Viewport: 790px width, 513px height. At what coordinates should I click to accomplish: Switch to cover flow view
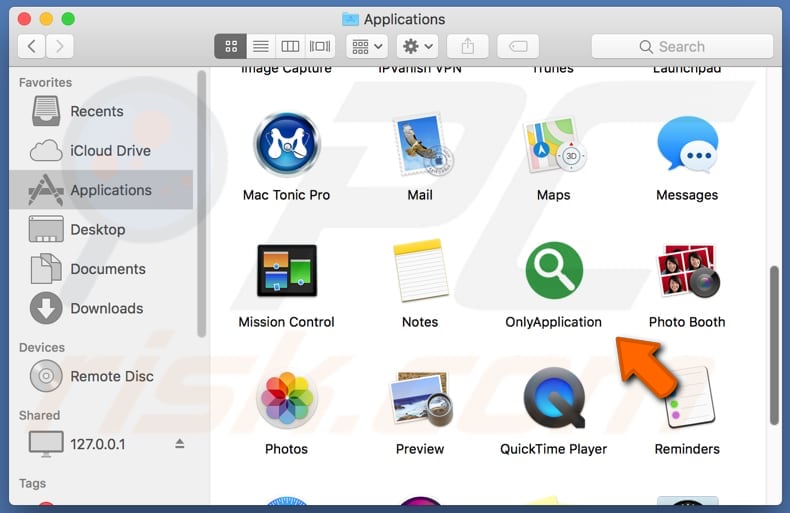pos(320,46)
